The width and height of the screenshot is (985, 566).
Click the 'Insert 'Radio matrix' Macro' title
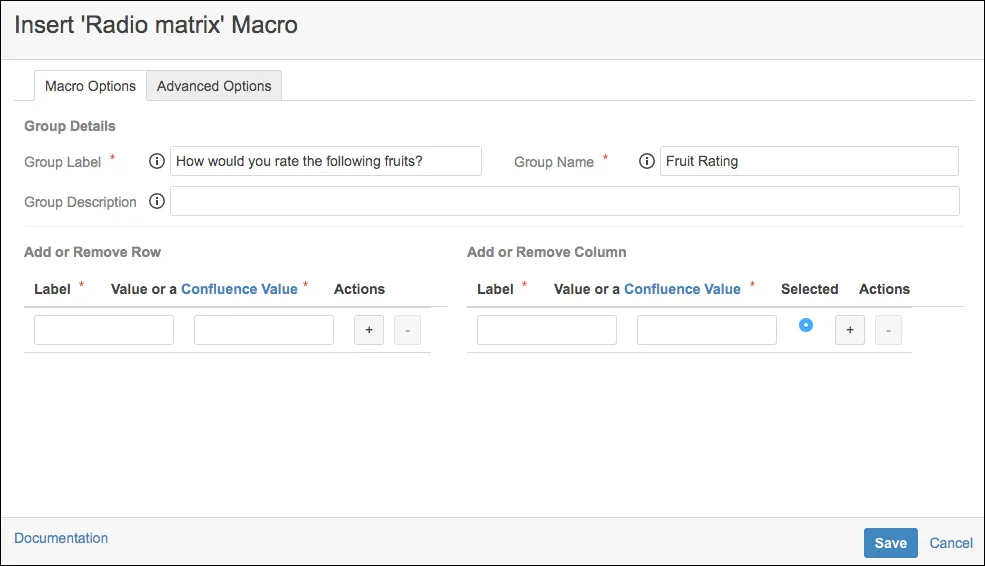(156, 25)
